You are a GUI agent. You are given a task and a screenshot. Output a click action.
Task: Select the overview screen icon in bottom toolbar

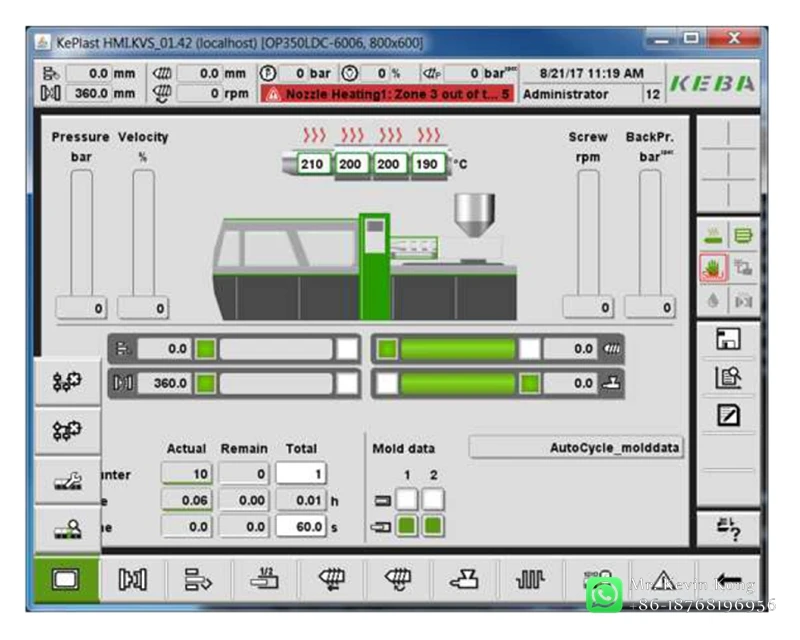click(67, 580)
